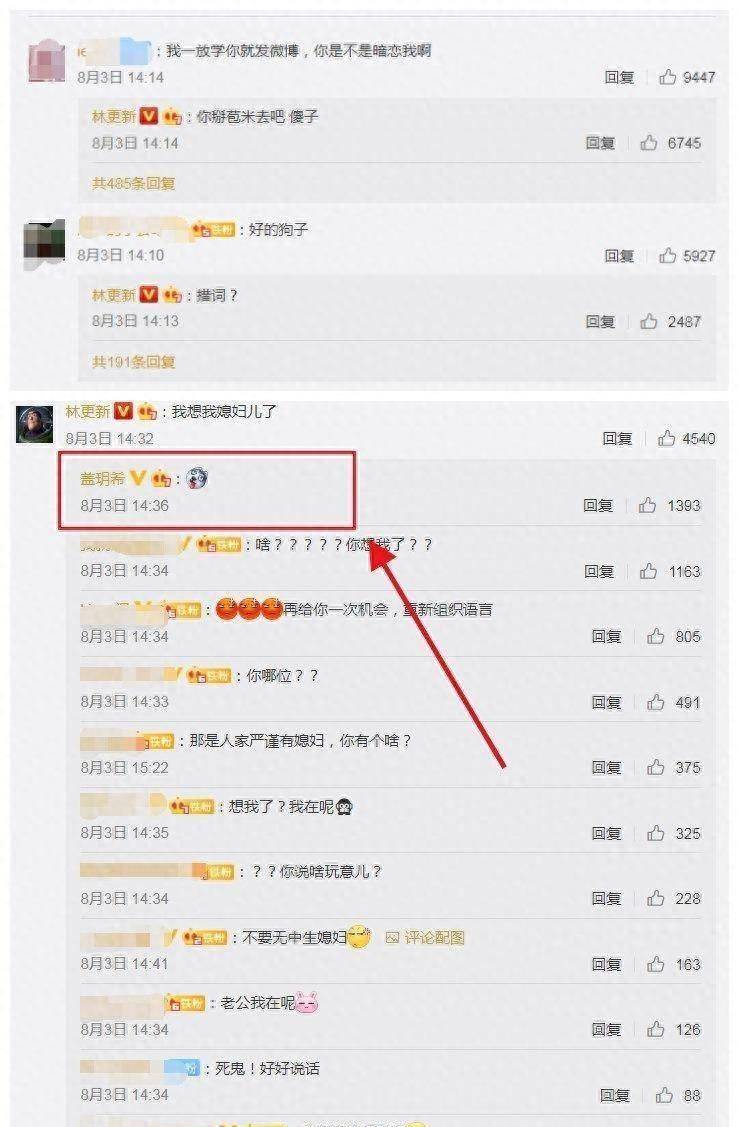This screenshot has height=1127, width=739.
Task: Like 盖玥希's reply with 1393 likes
Action: point(648,505)
